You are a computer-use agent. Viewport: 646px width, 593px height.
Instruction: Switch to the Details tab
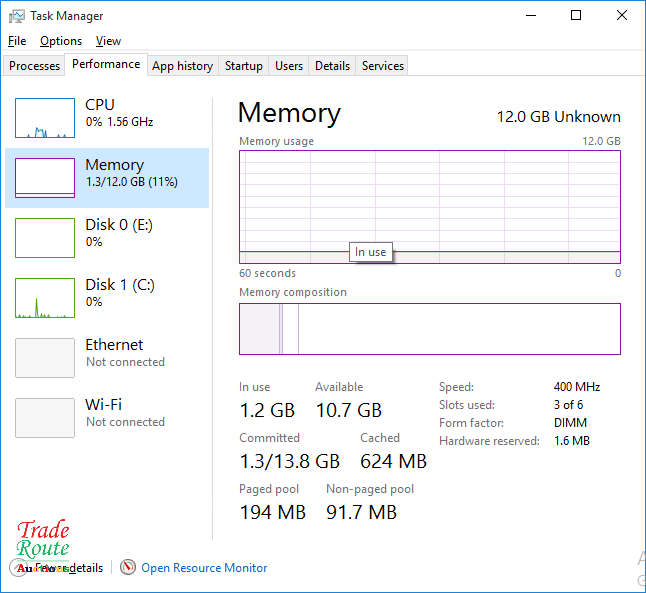tap(332, 66)
